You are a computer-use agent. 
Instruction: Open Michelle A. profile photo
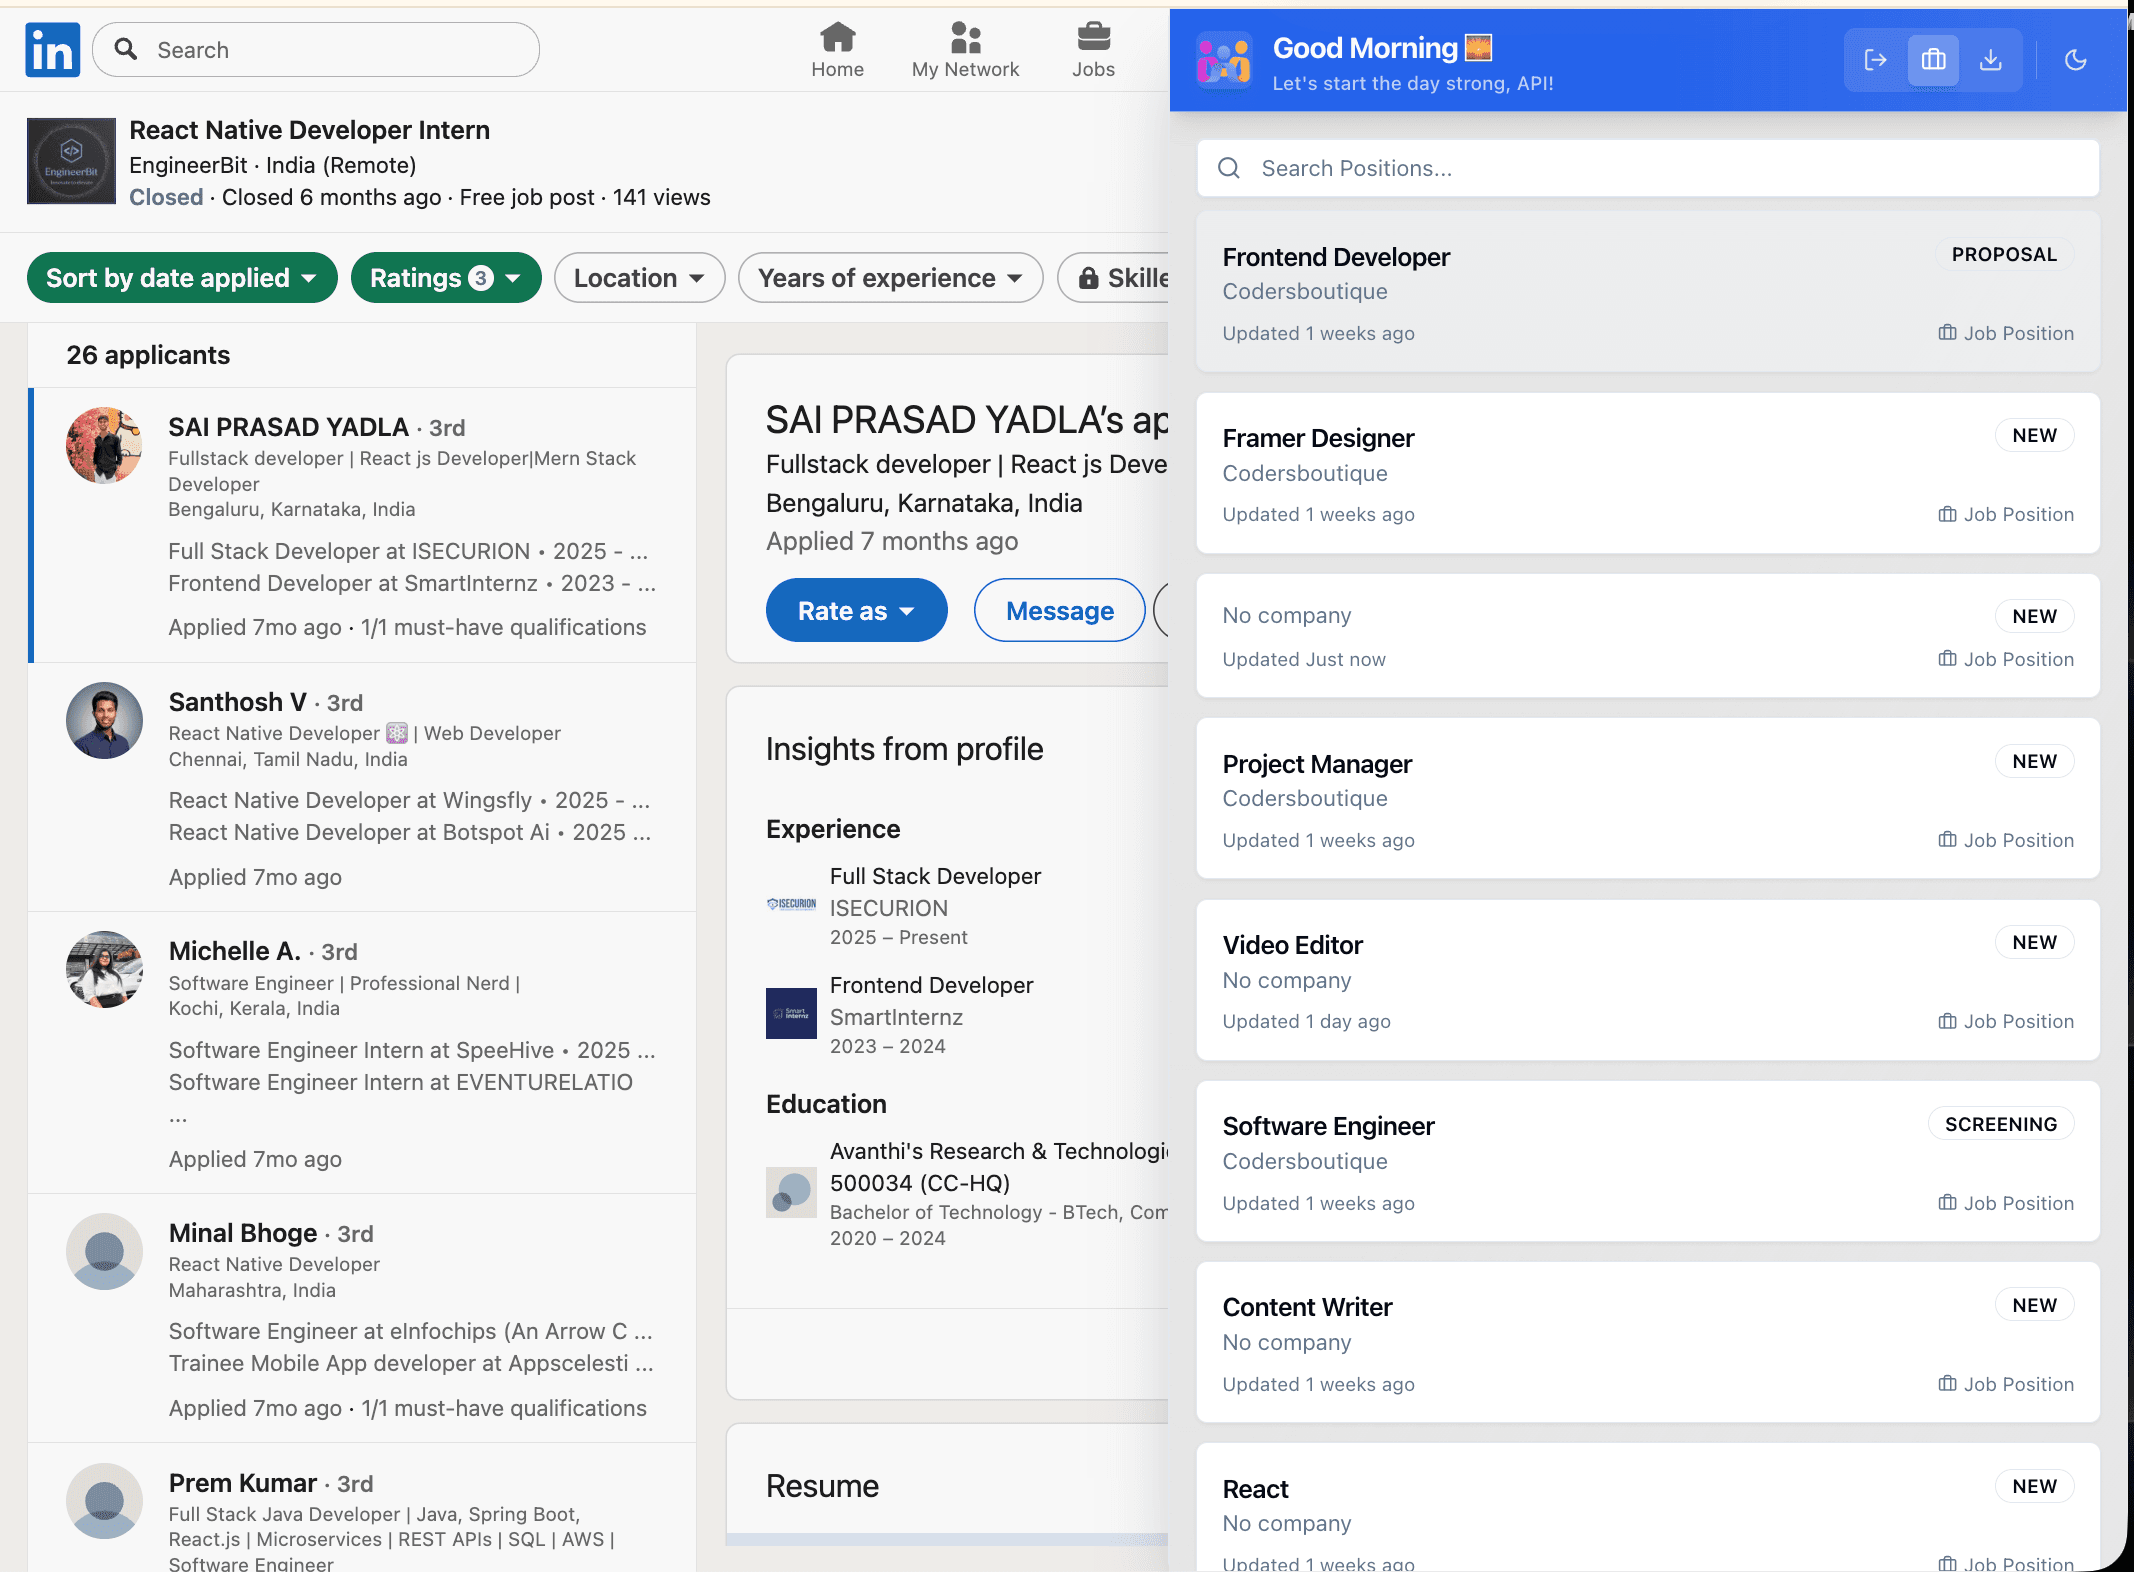[104, 969]
